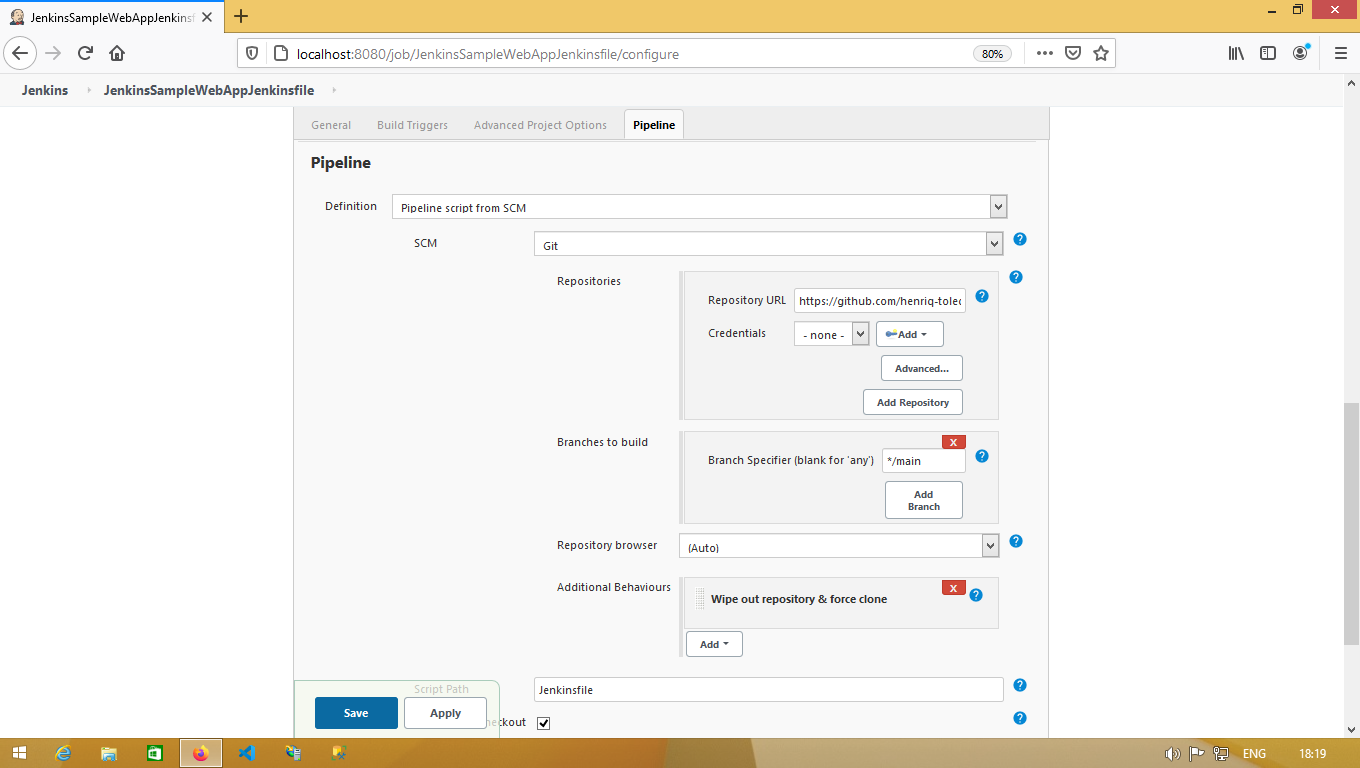Open a new browser tab

tap(241, 16)
